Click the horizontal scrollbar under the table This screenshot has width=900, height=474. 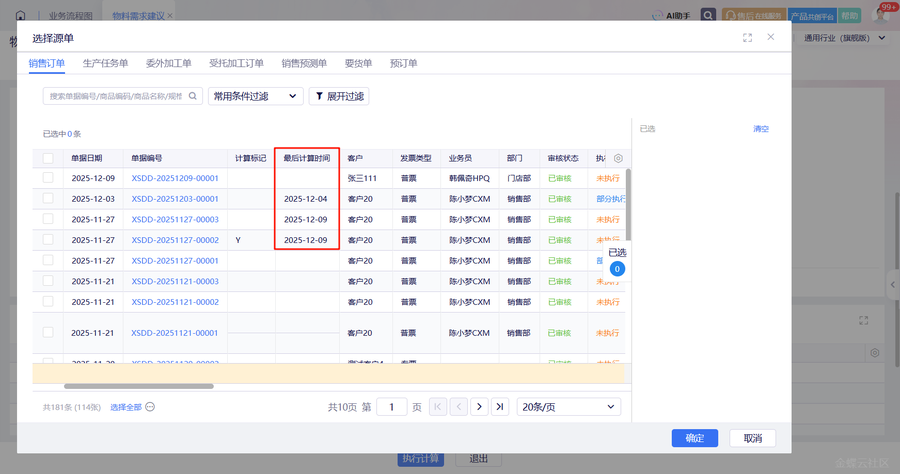pyautogui.click(x=139, y=386)
